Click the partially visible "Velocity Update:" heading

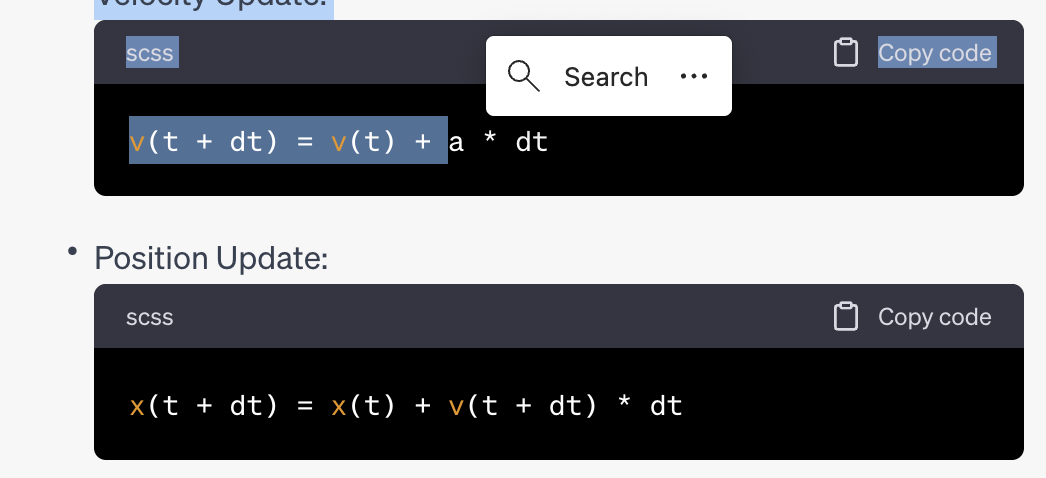(211, 5)
